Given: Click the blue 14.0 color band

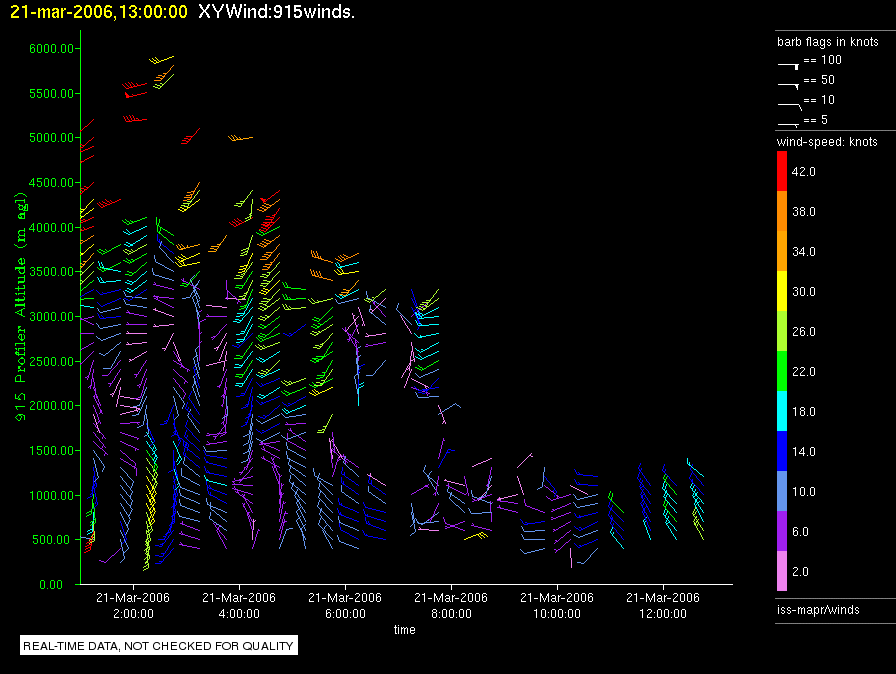Looking at the screenshot, I should coord(782,451).
